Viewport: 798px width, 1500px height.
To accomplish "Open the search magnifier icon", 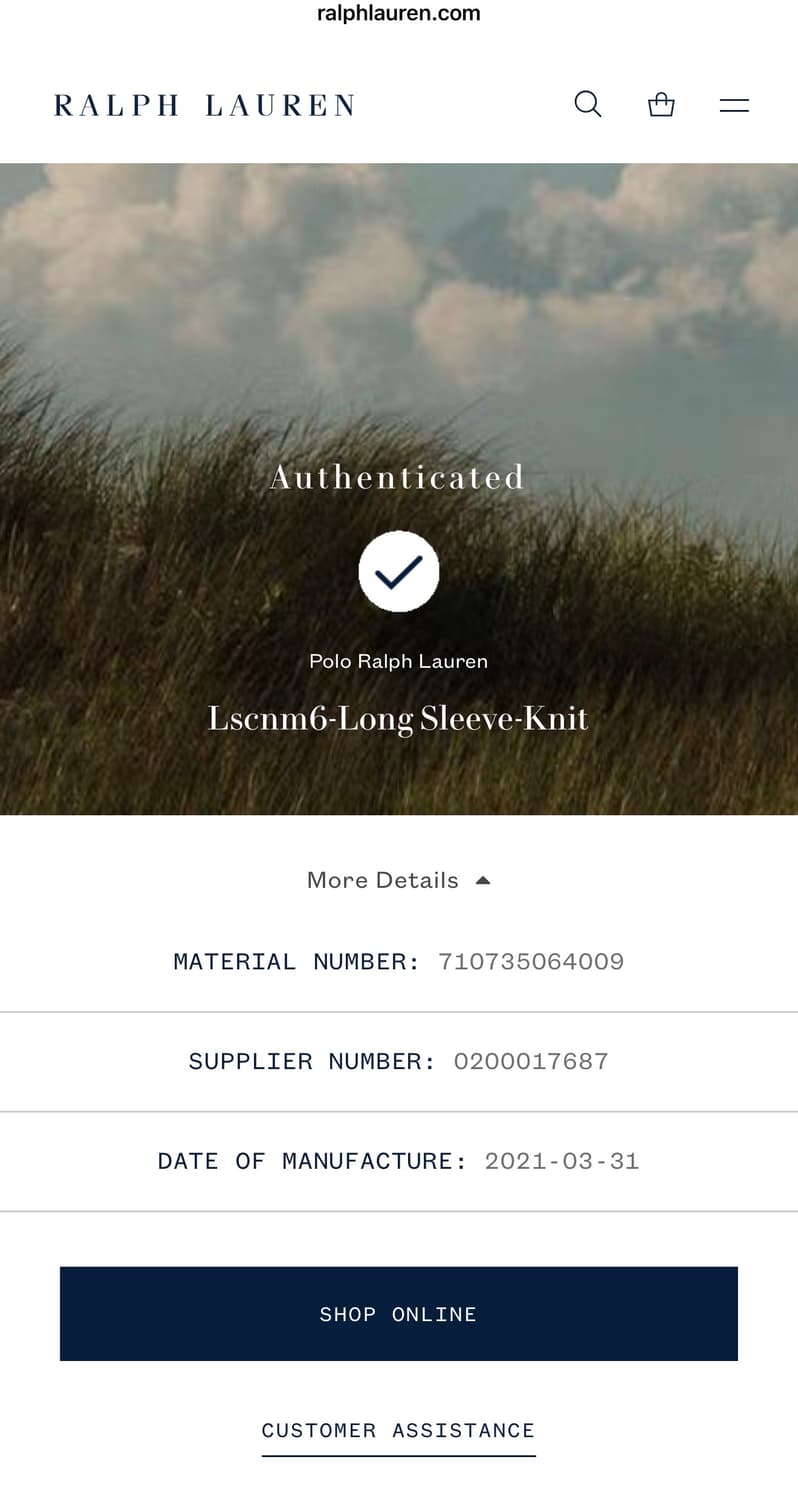I will coord(588,104).
